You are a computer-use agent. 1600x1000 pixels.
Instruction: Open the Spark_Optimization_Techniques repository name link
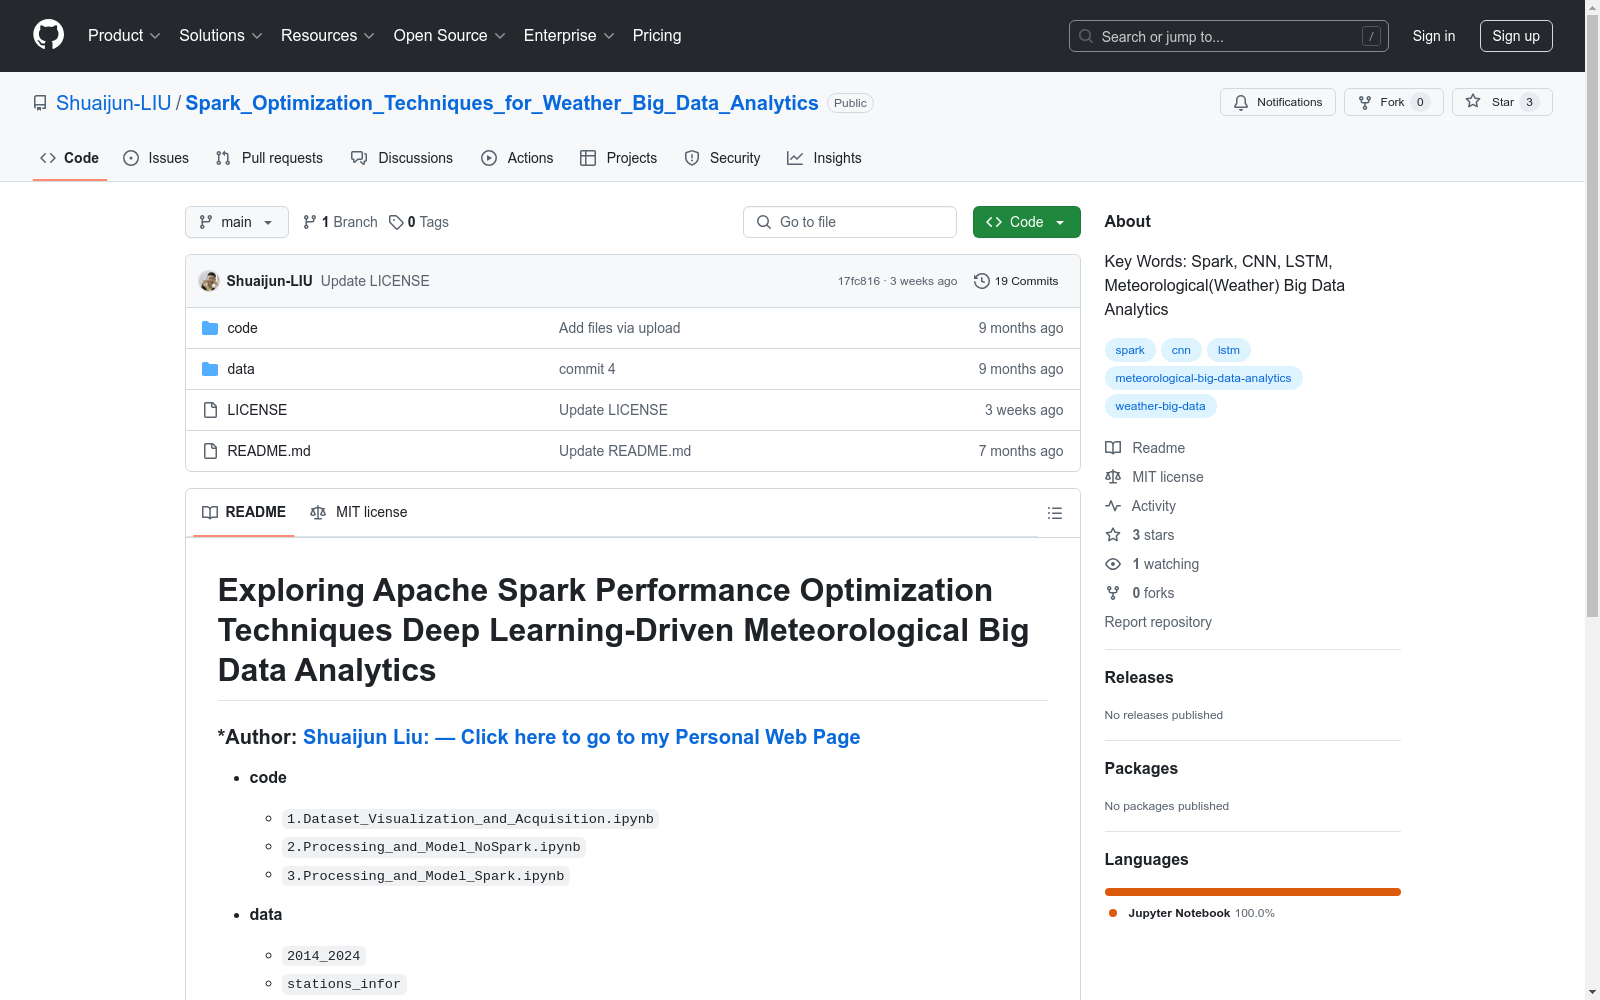point(502,103)
